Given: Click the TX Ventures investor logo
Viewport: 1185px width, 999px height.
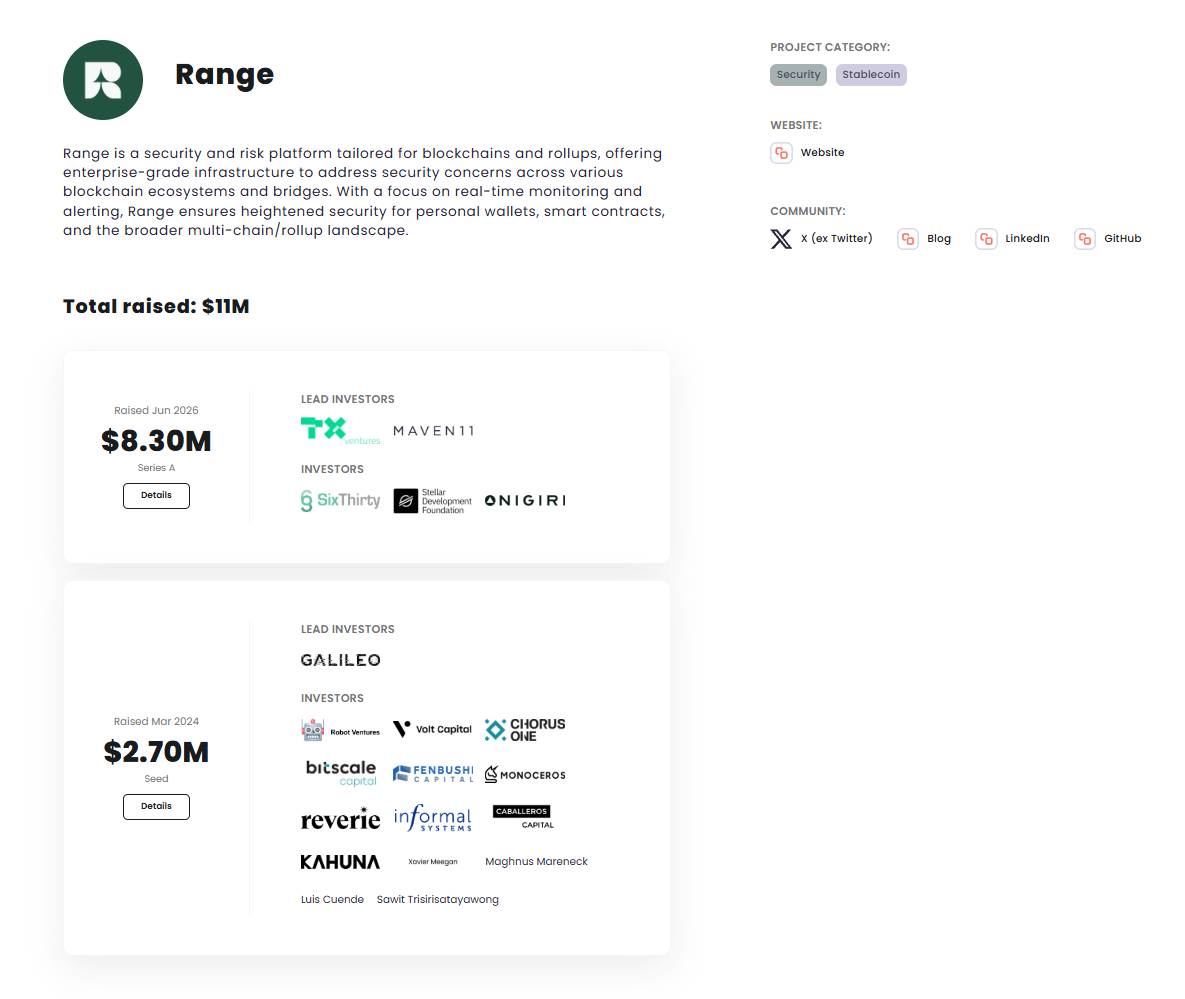Looking at the screenshot, I should tap(340, 431).
